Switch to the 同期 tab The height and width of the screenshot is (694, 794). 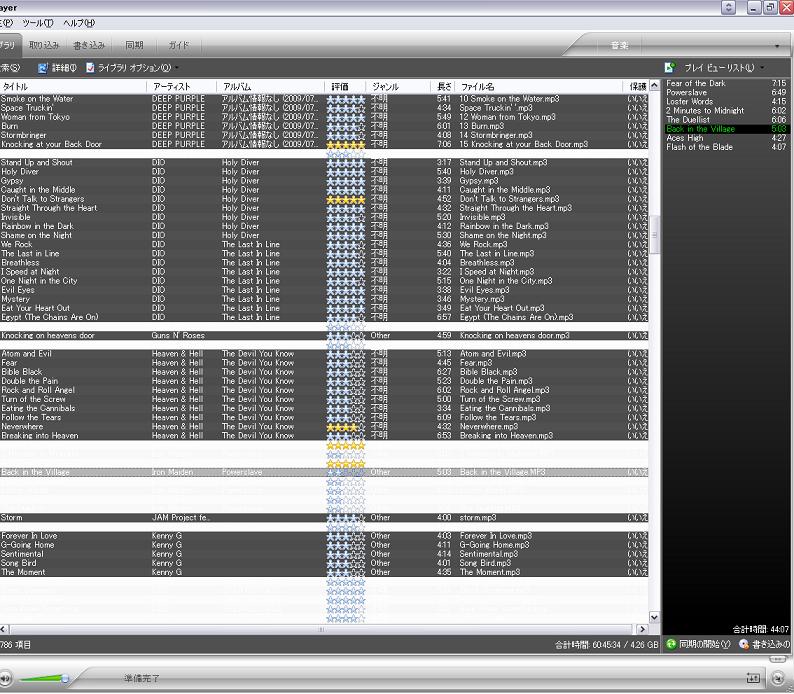click(x=134, y=45)
